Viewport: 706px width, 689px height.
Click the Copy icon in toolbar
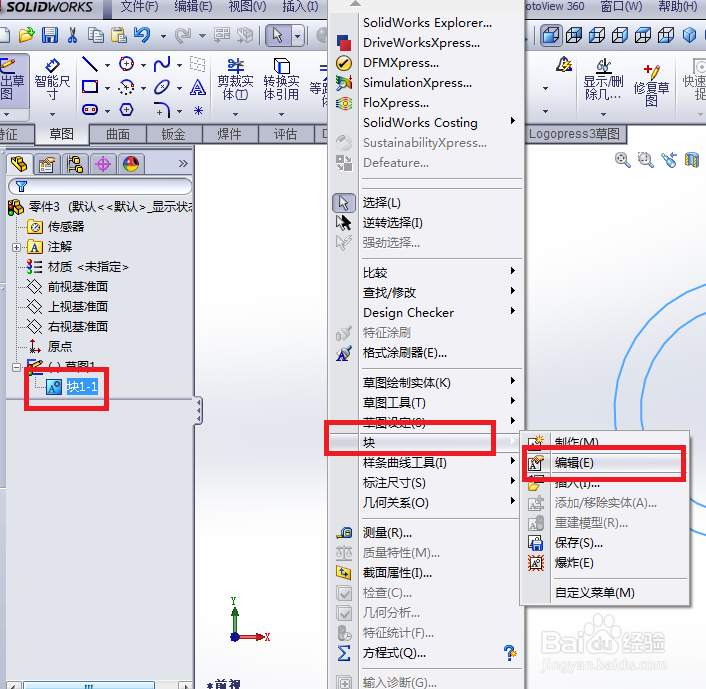point(95,35)
